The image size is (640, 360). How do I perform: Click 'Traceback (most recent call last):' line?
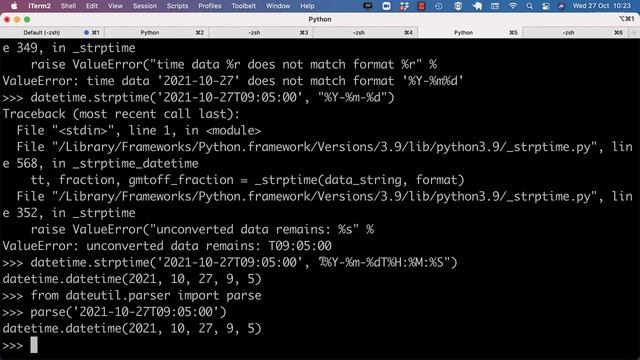121,114
